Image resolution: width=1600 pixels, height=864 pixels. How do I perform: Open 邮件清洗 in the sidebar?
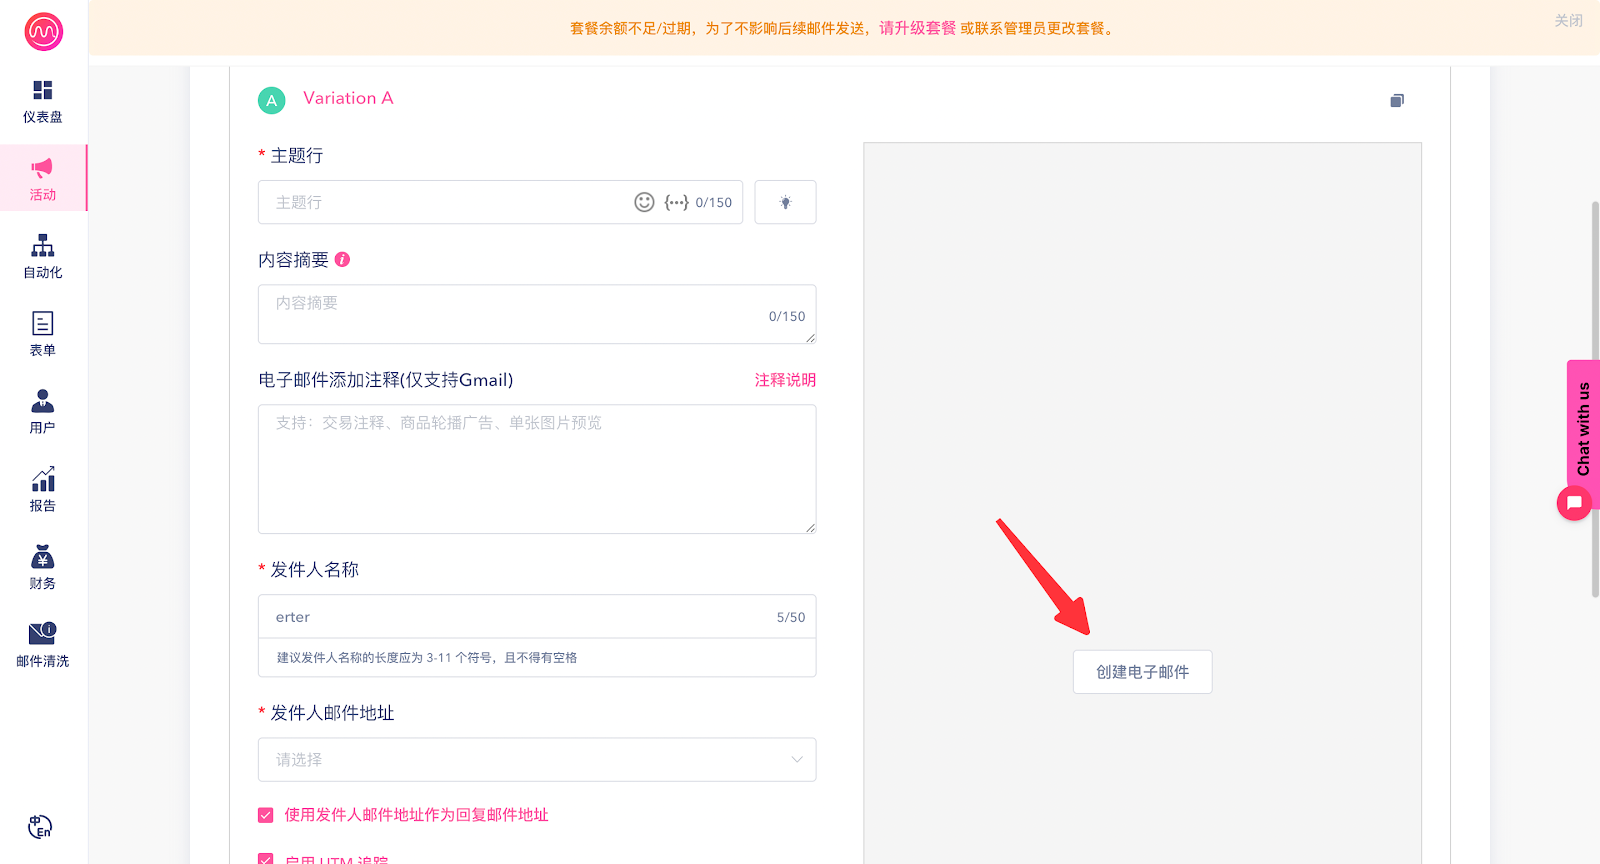tap(43, 645)
